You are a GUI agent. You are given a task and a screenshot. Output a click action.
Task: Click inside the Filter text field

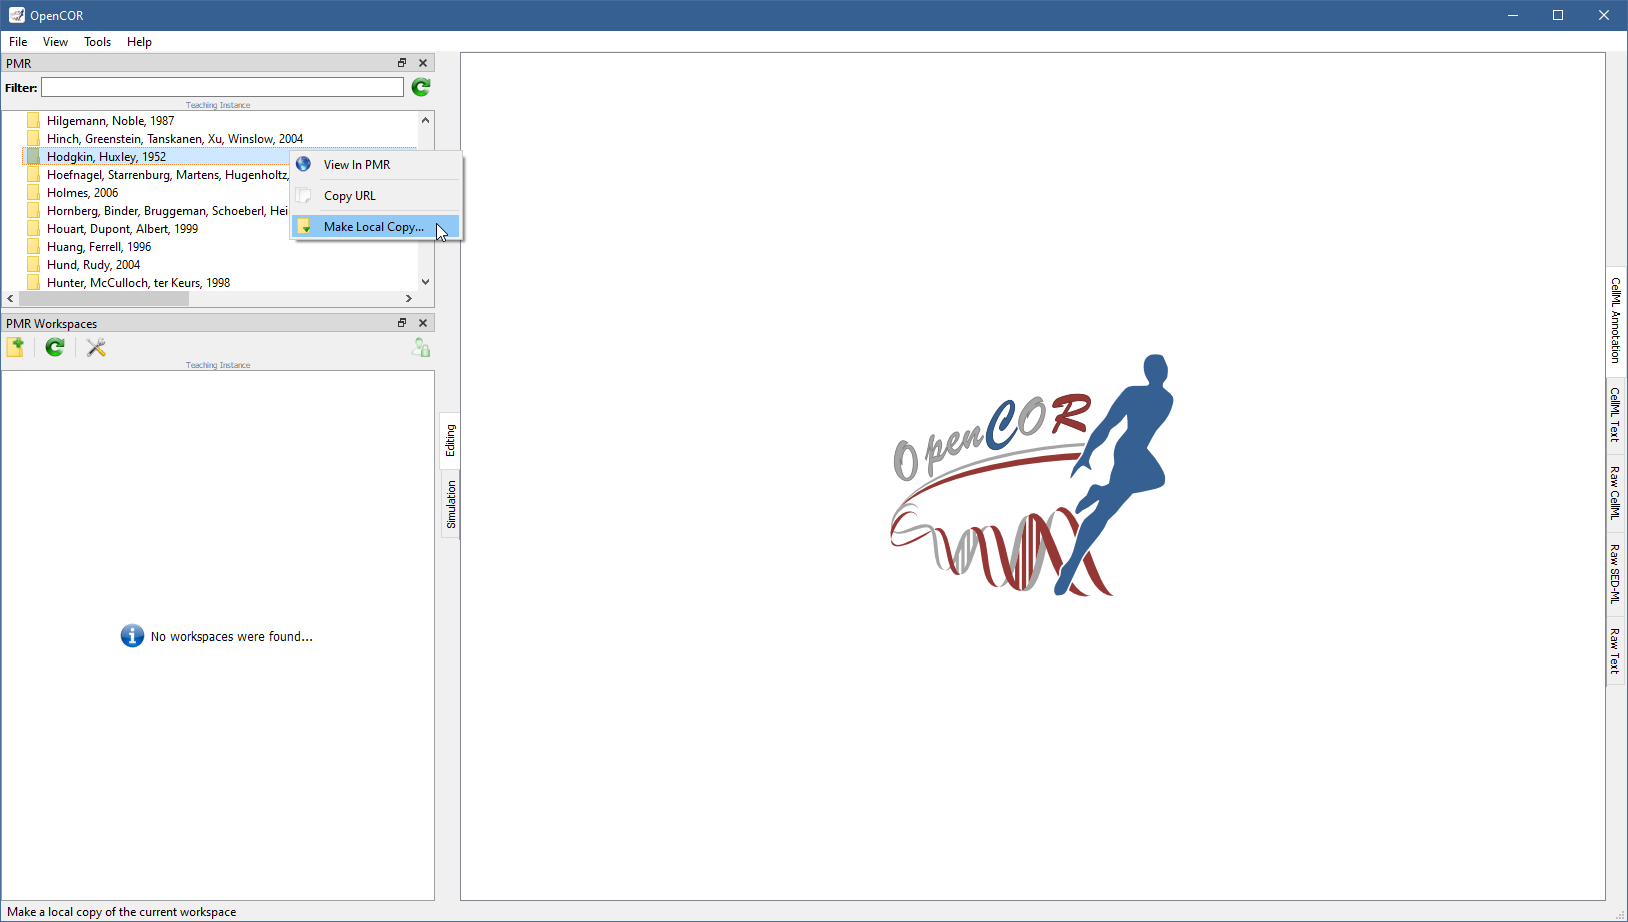click(x=222, y=88)
